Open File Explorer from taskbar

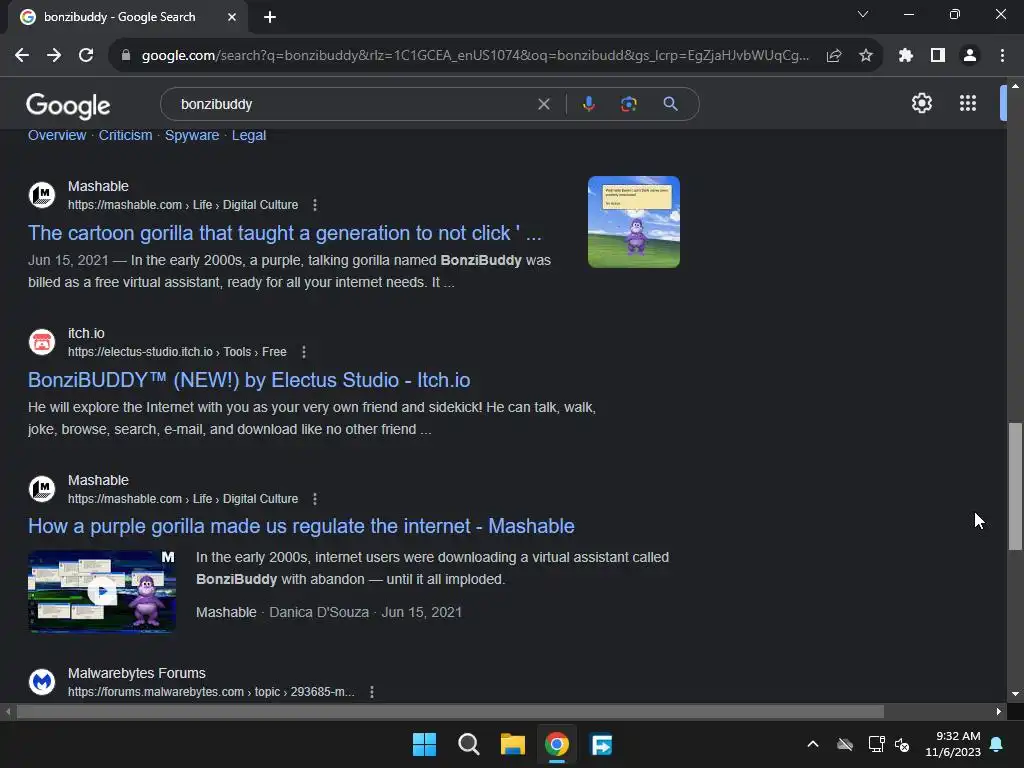(x=513, y=744)
